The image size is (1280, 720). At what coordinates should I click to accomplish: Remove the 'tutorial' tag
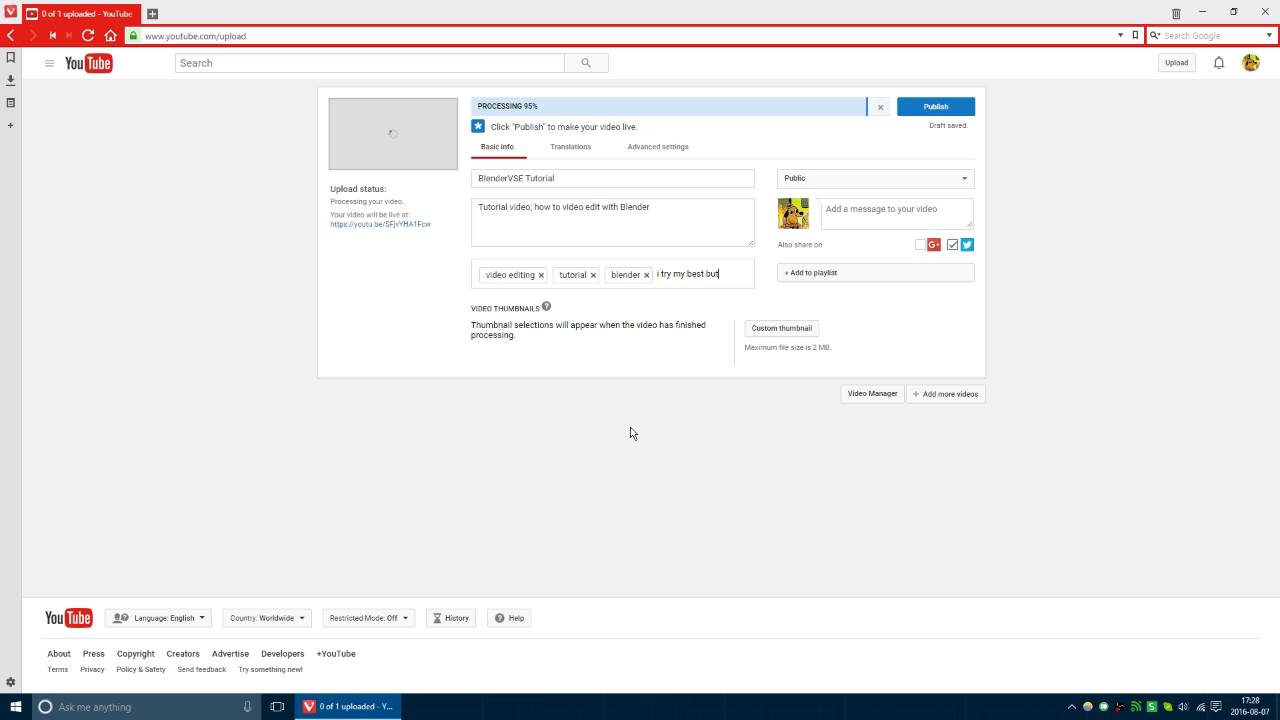593,275
